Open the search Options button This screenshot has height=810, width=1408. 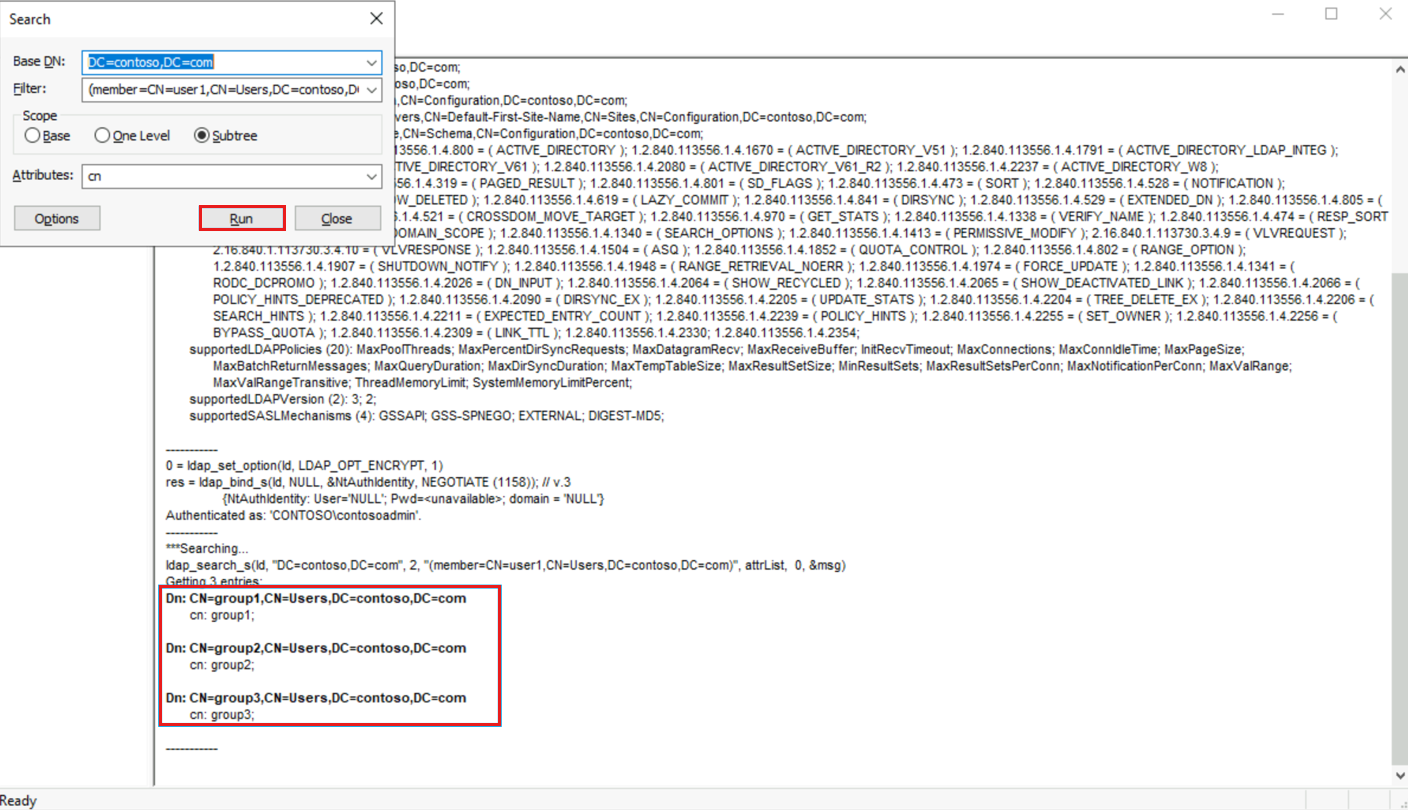pos(57,218)
